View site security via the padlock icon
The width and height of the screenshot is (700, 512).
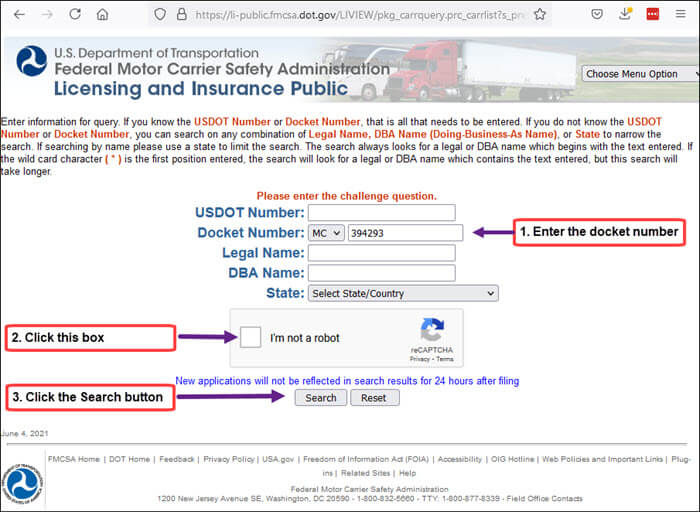pyautogui.click(x=181, y=14)
